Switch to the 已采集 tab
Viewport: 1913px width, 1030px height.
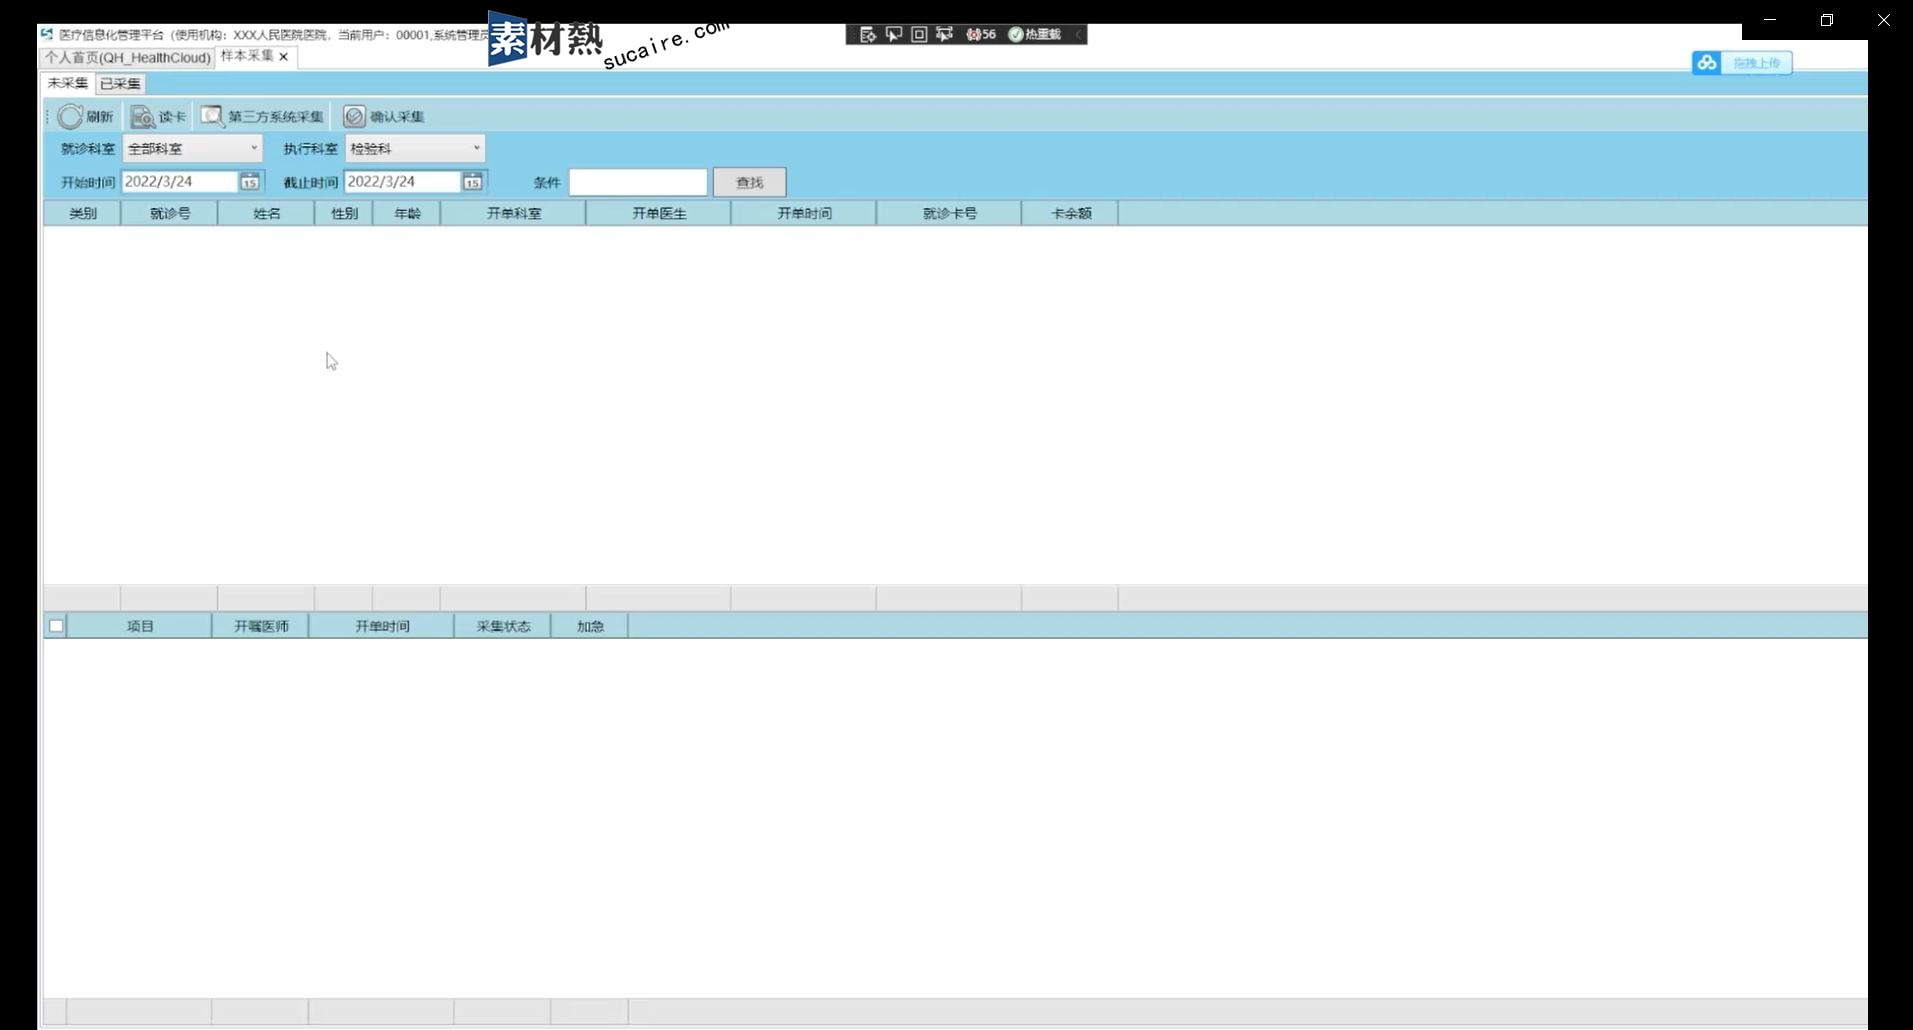click(120, 84)
